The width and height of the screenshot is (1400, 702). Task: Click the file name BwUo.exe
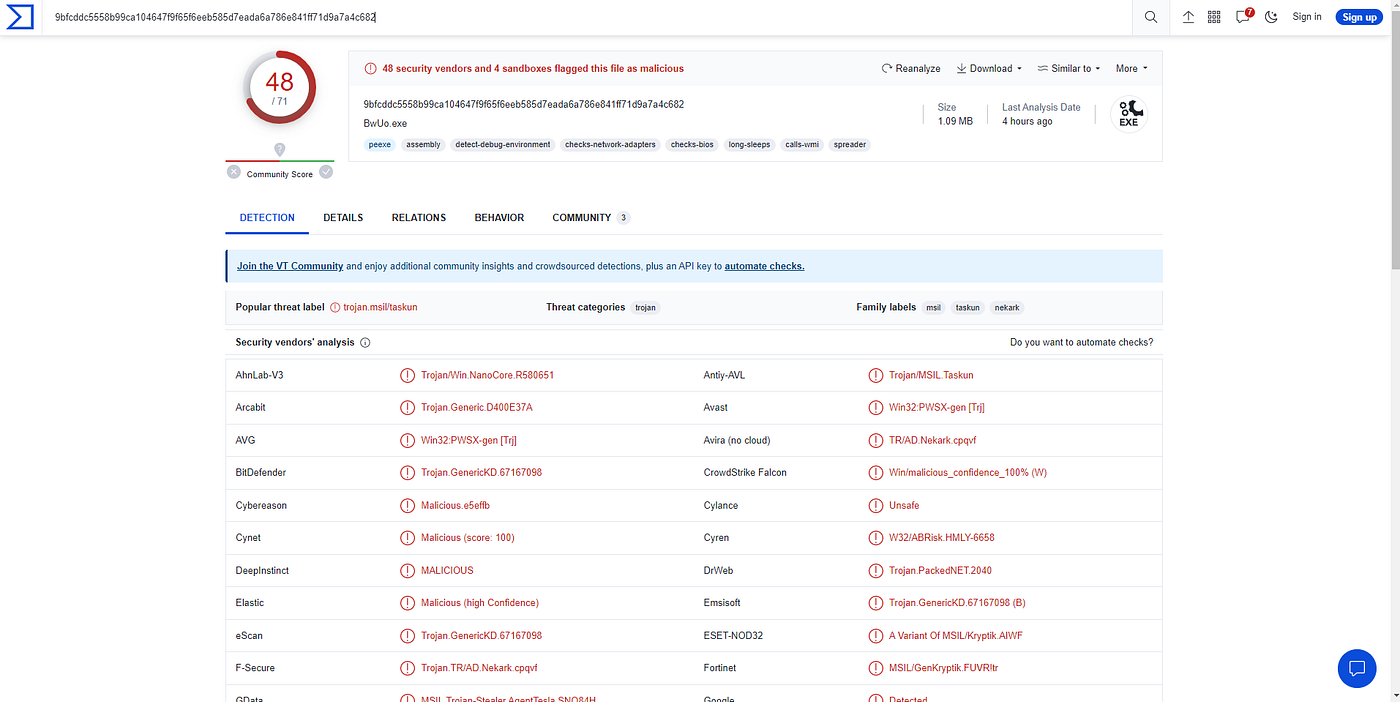[x=385, y=124]
